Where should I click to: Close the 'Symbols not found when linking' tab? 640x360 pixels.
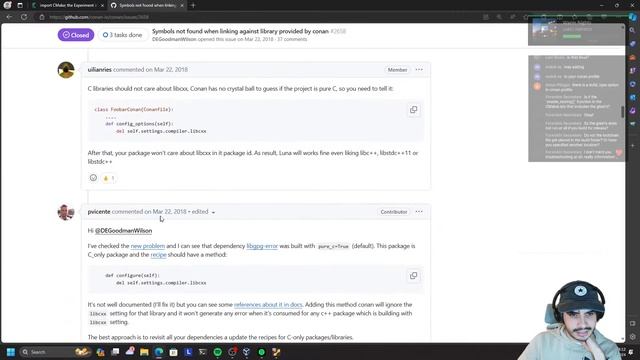pyautogui.click(x=182, y=5)
